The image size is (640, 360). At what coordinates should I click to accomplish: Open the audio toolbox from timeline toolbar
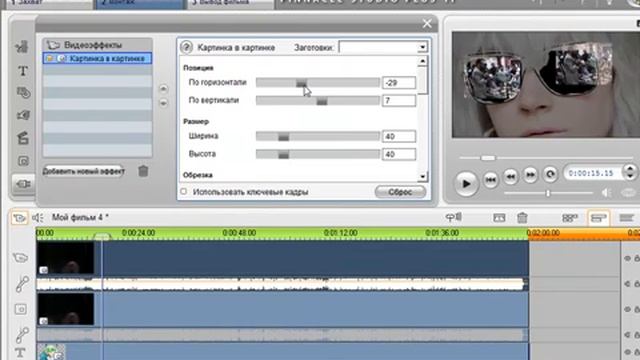click(38, 218)
